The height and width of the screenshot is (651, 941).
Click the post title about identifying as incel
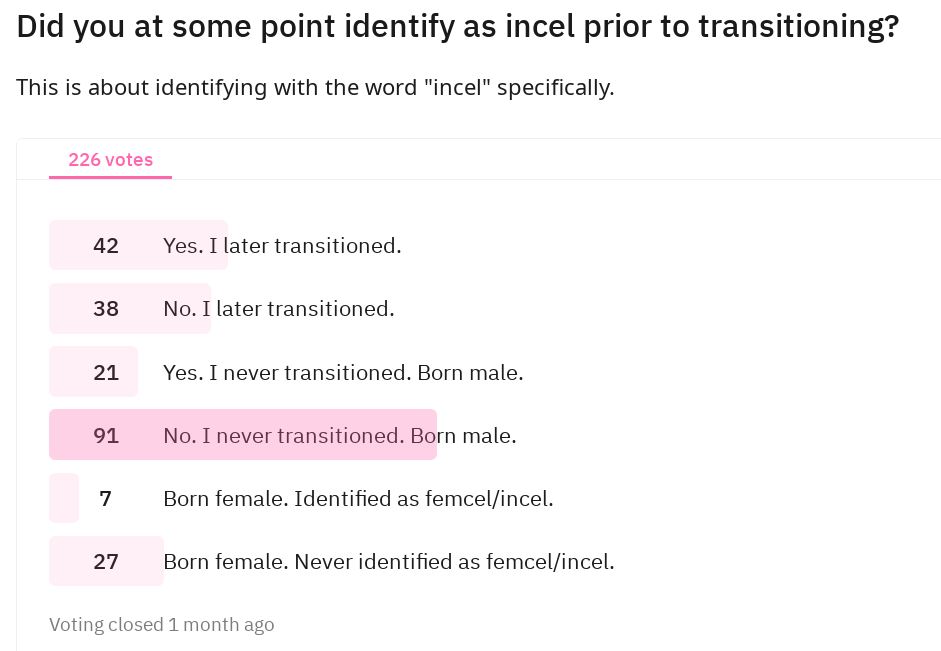tap(458, 26)
